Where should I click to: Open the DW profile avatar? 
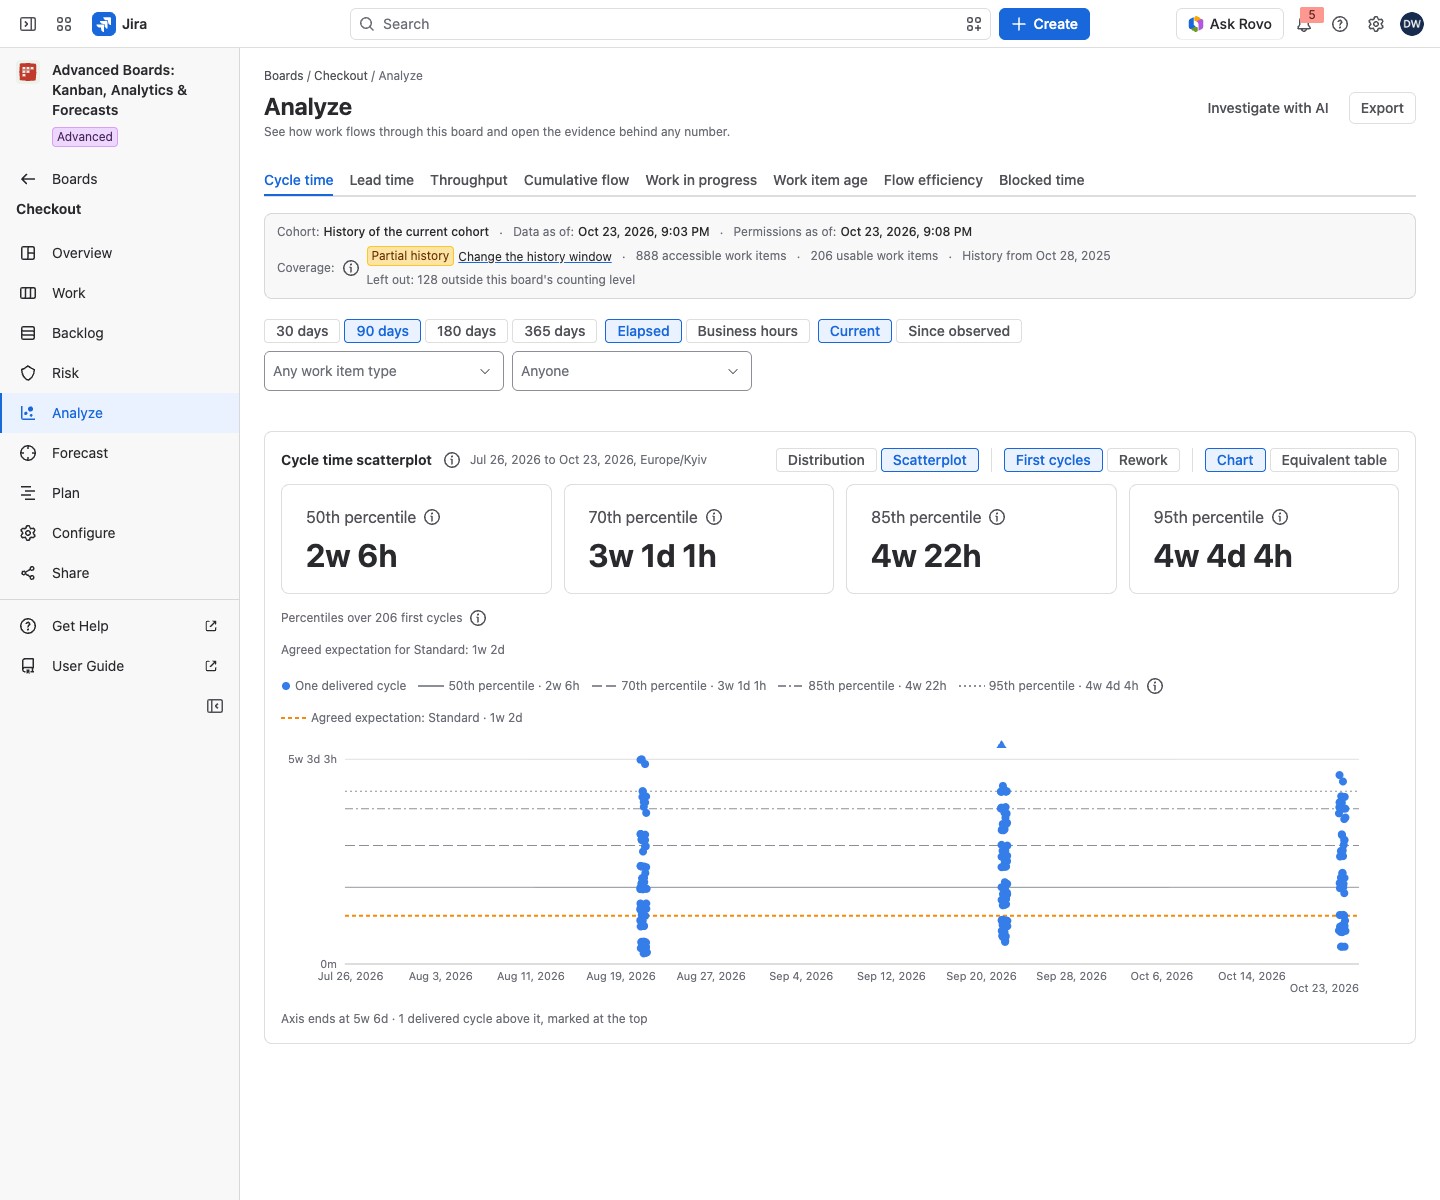pyautogui.click(x=1412, y=24)
